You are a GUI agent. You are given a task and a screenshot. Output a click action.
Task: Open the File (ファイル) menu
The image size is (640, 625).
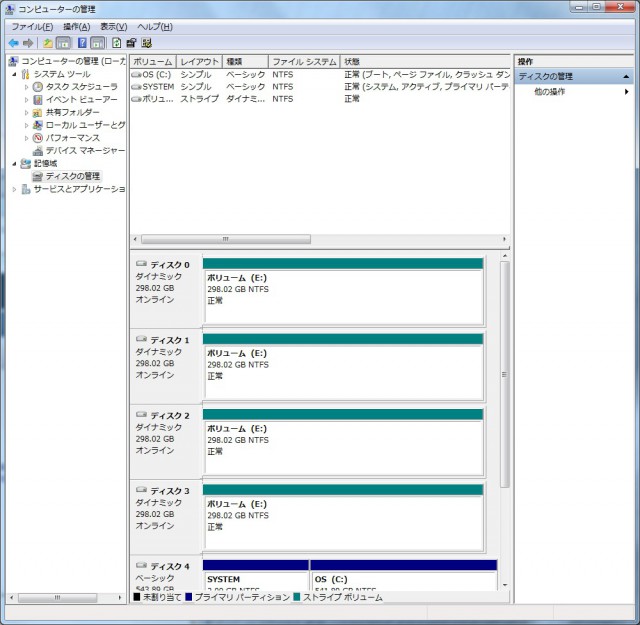pyautogui.click(x=31, y=26)
